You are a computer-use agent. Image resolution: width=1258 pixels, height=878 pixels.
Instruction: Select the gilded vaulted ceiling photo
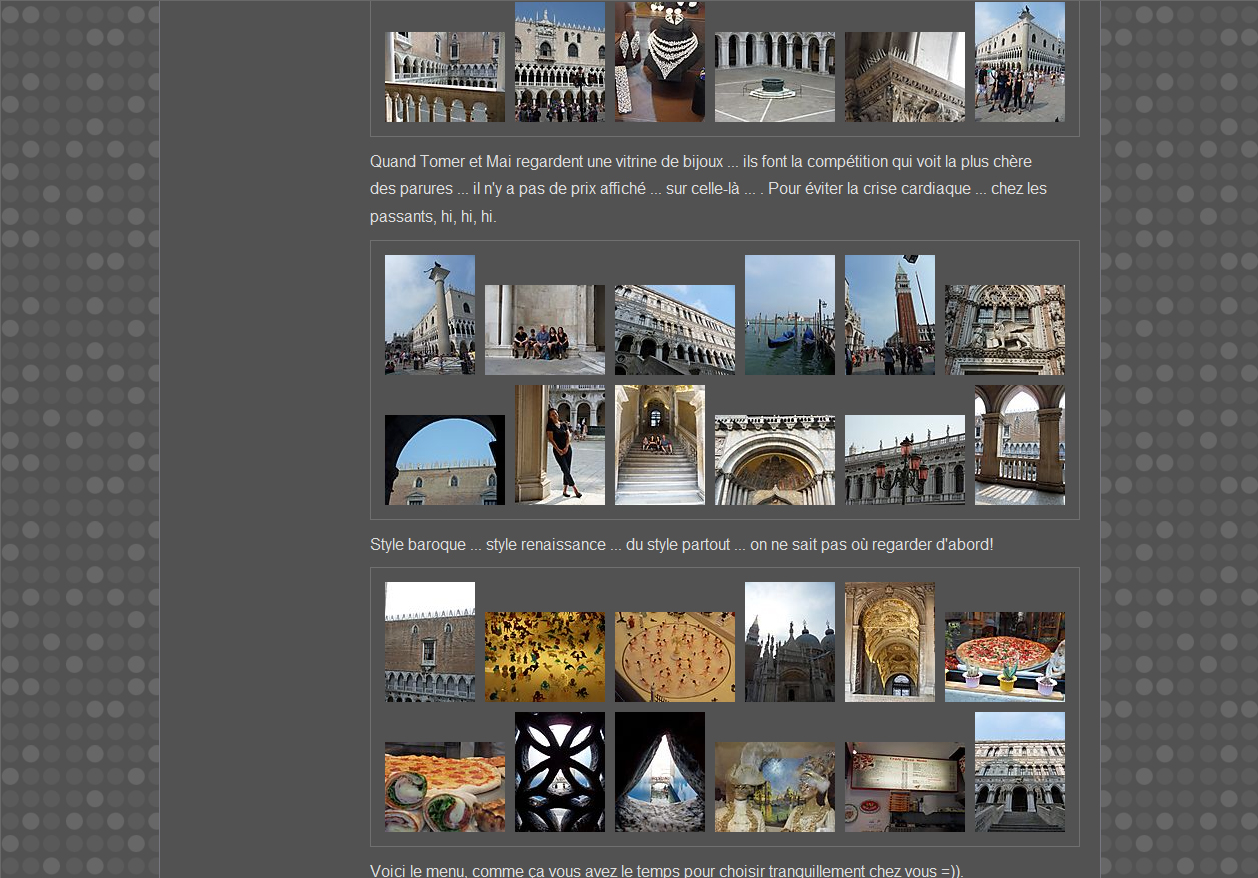pos(889,642)
